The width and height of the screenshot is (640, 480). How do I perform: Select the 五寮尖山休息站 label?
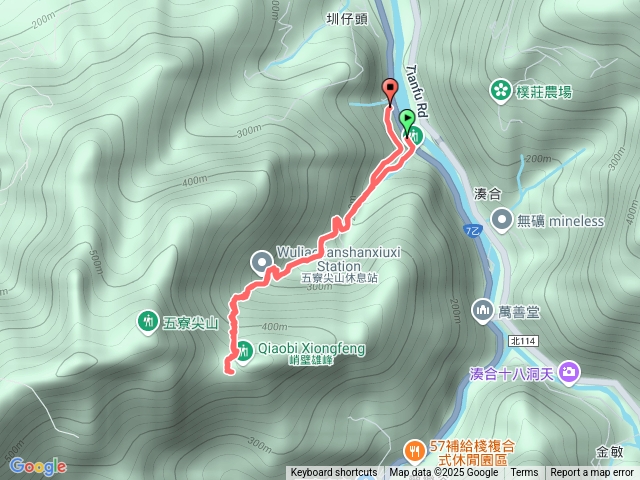[x=339, y=279]
